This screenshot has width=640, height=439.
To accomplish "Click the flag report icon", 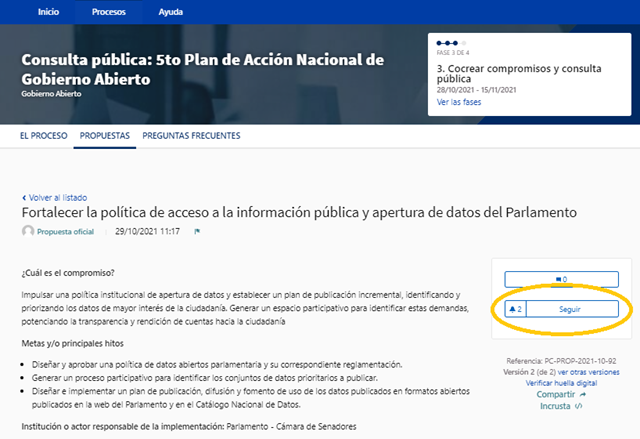I will coord(197,232).
